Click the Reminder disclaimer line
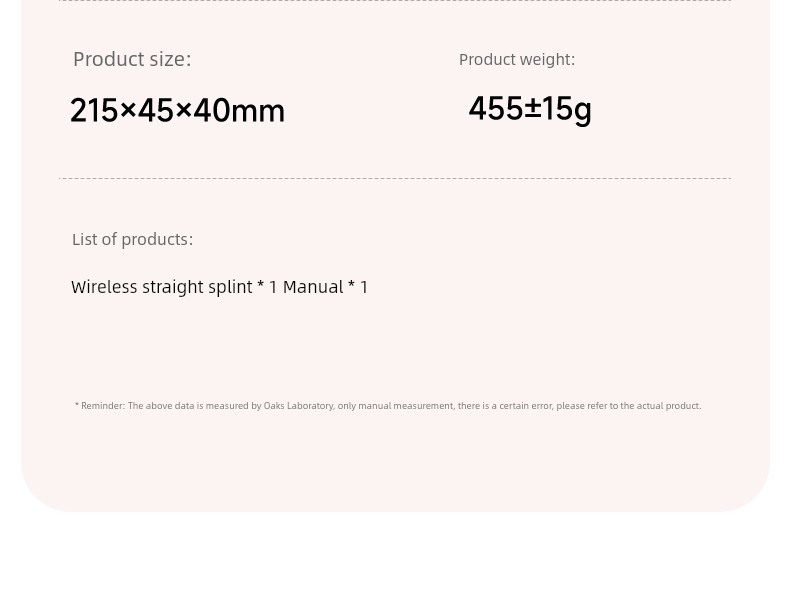Image resolution: width=790 pixels, height=612 pixels. click(388, 406)
